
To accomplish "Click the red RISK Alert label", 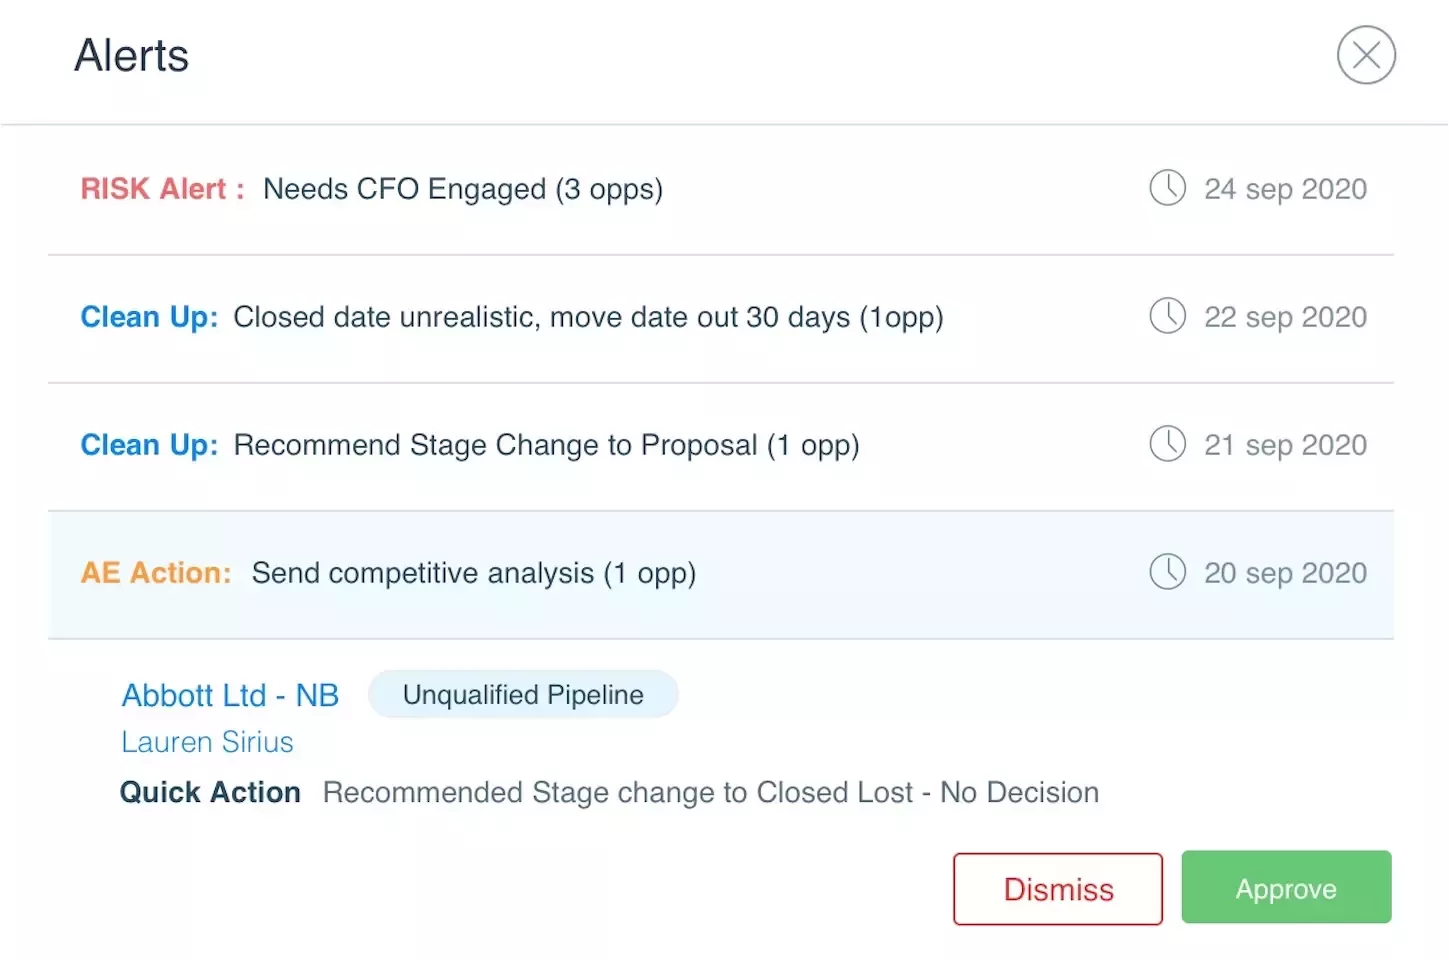I will (x=162, y=189).
